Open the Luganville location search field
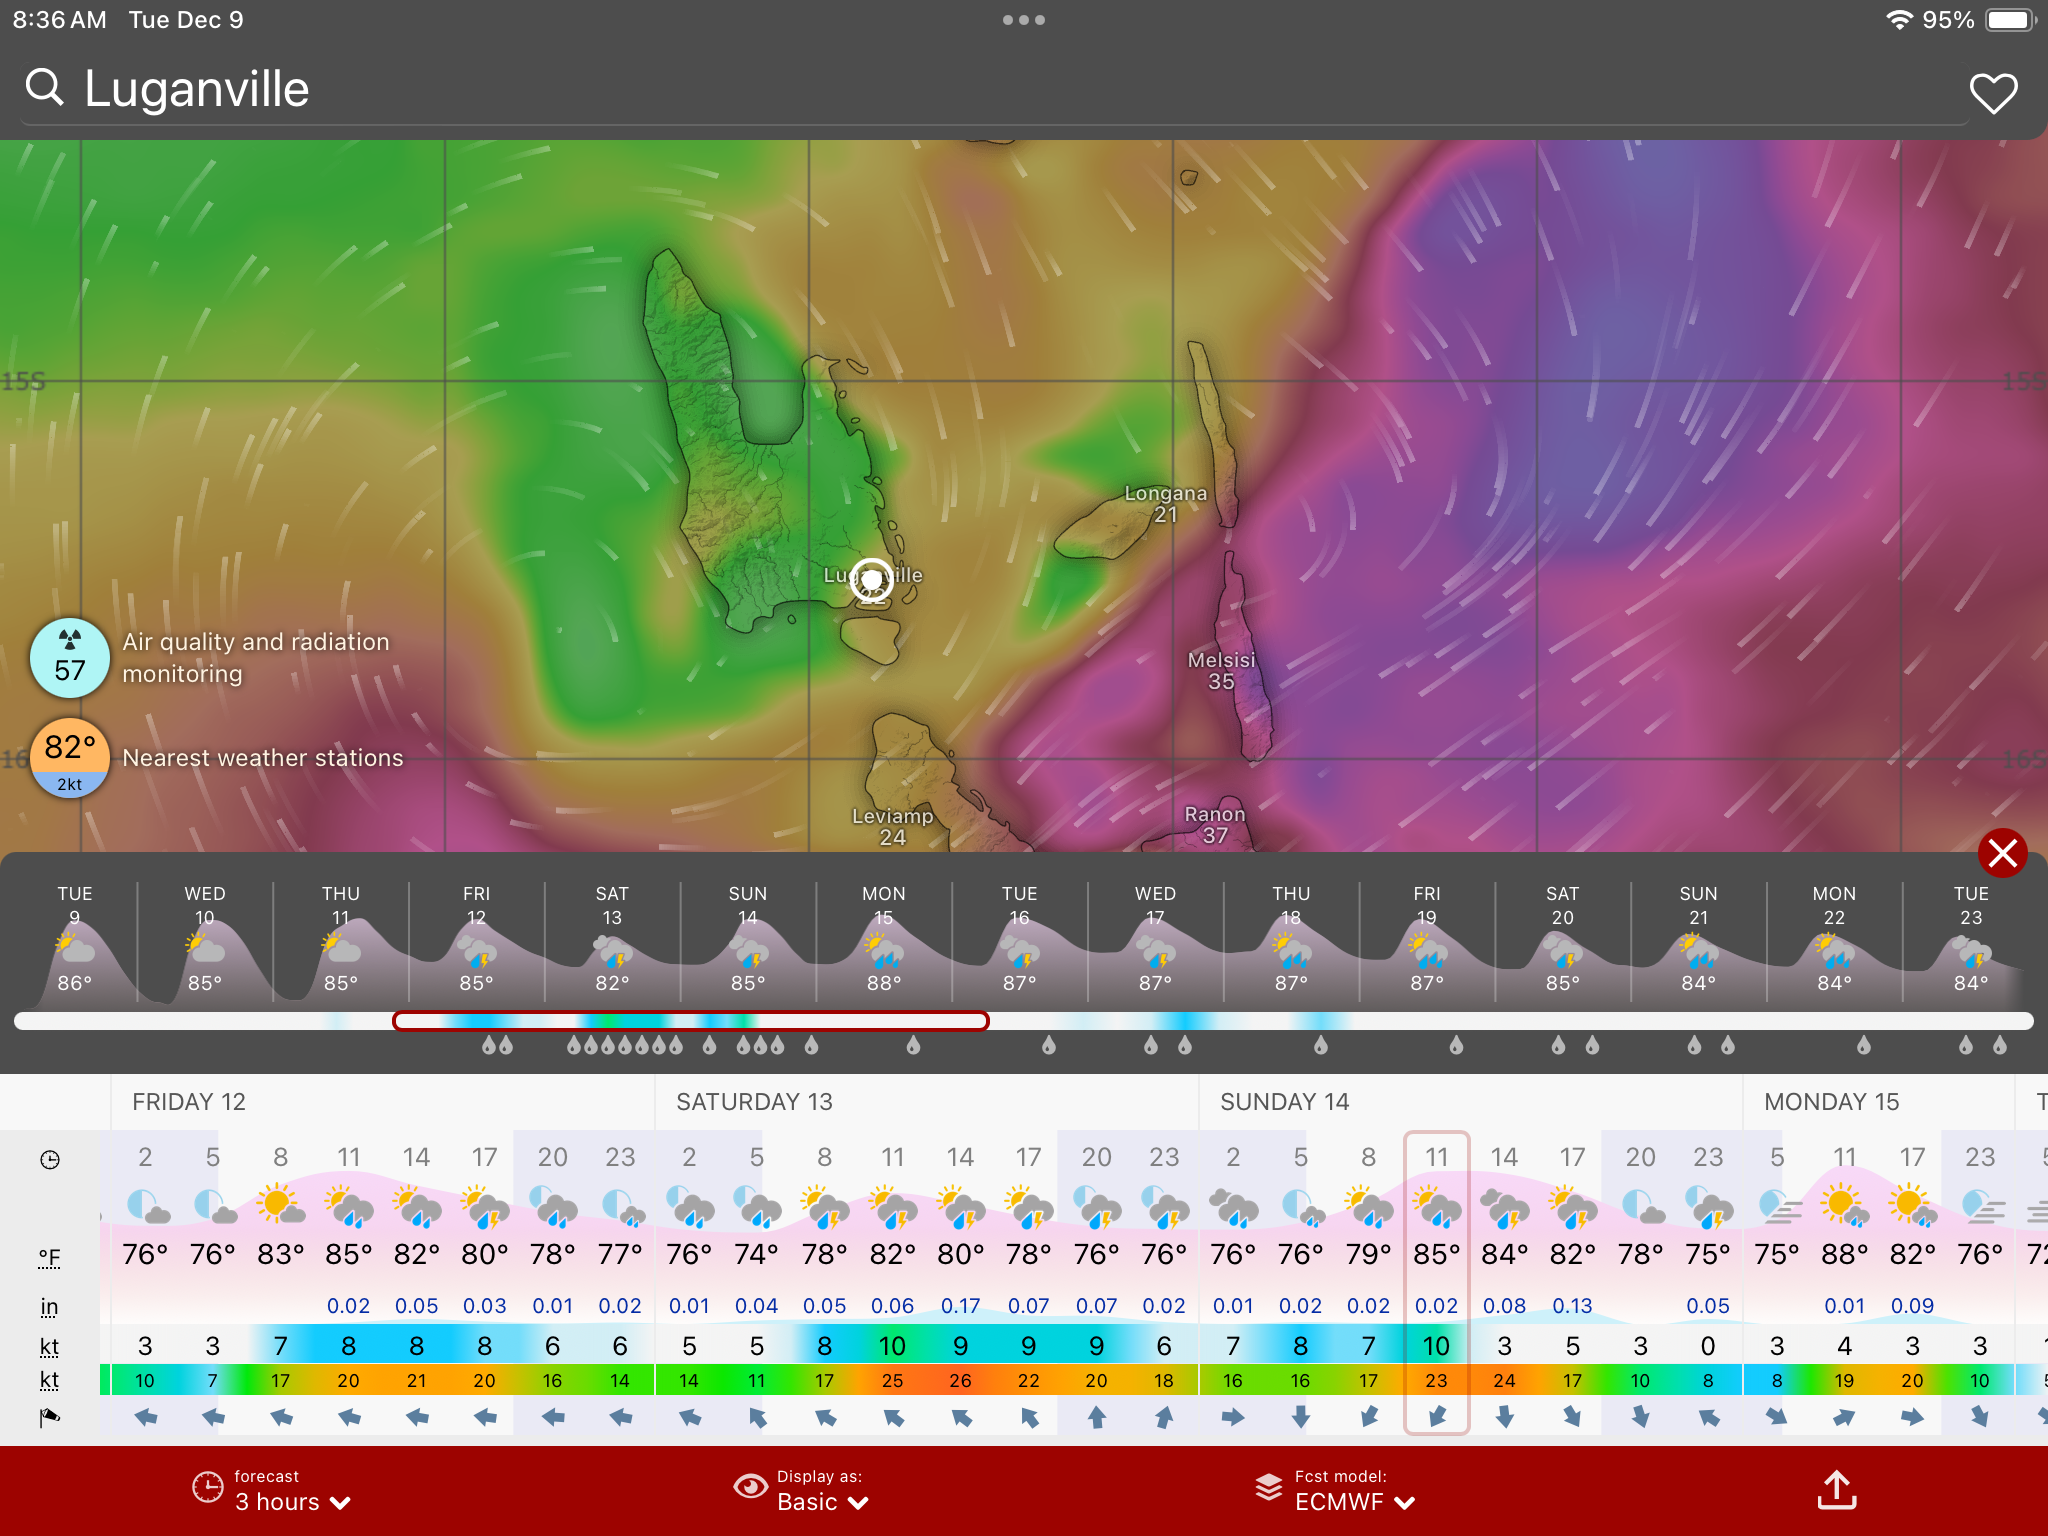 coord(995,90)
